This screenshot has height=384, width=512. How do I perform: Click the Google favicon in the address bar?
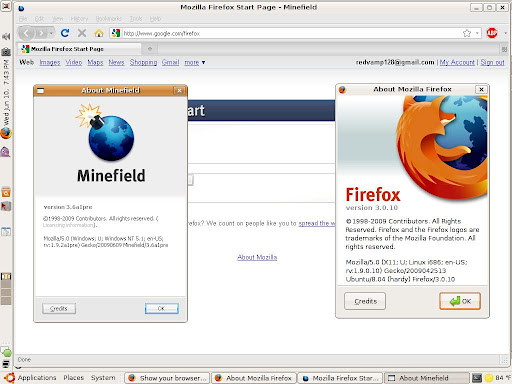(x=116, y=33)
